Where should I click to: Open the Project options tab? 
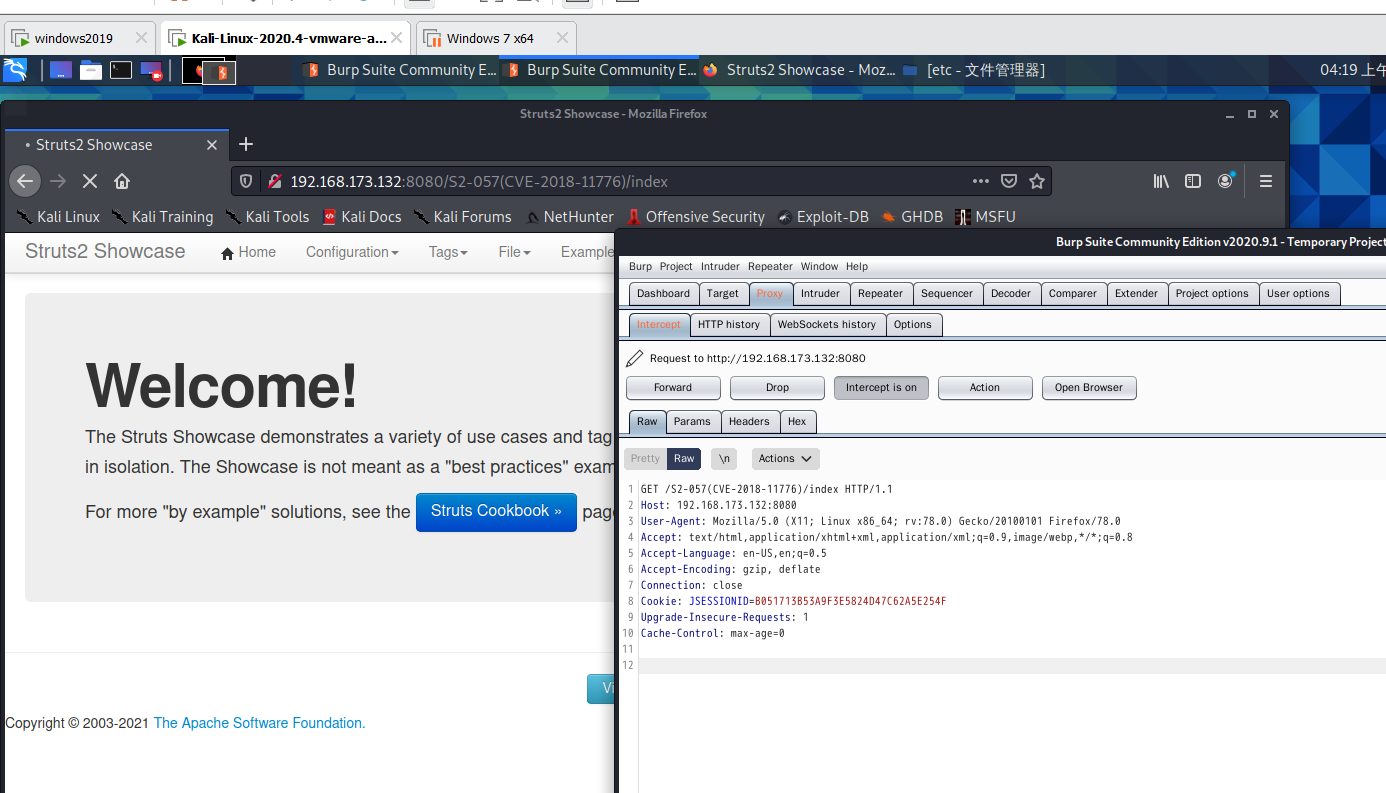tap(1212, 294)
